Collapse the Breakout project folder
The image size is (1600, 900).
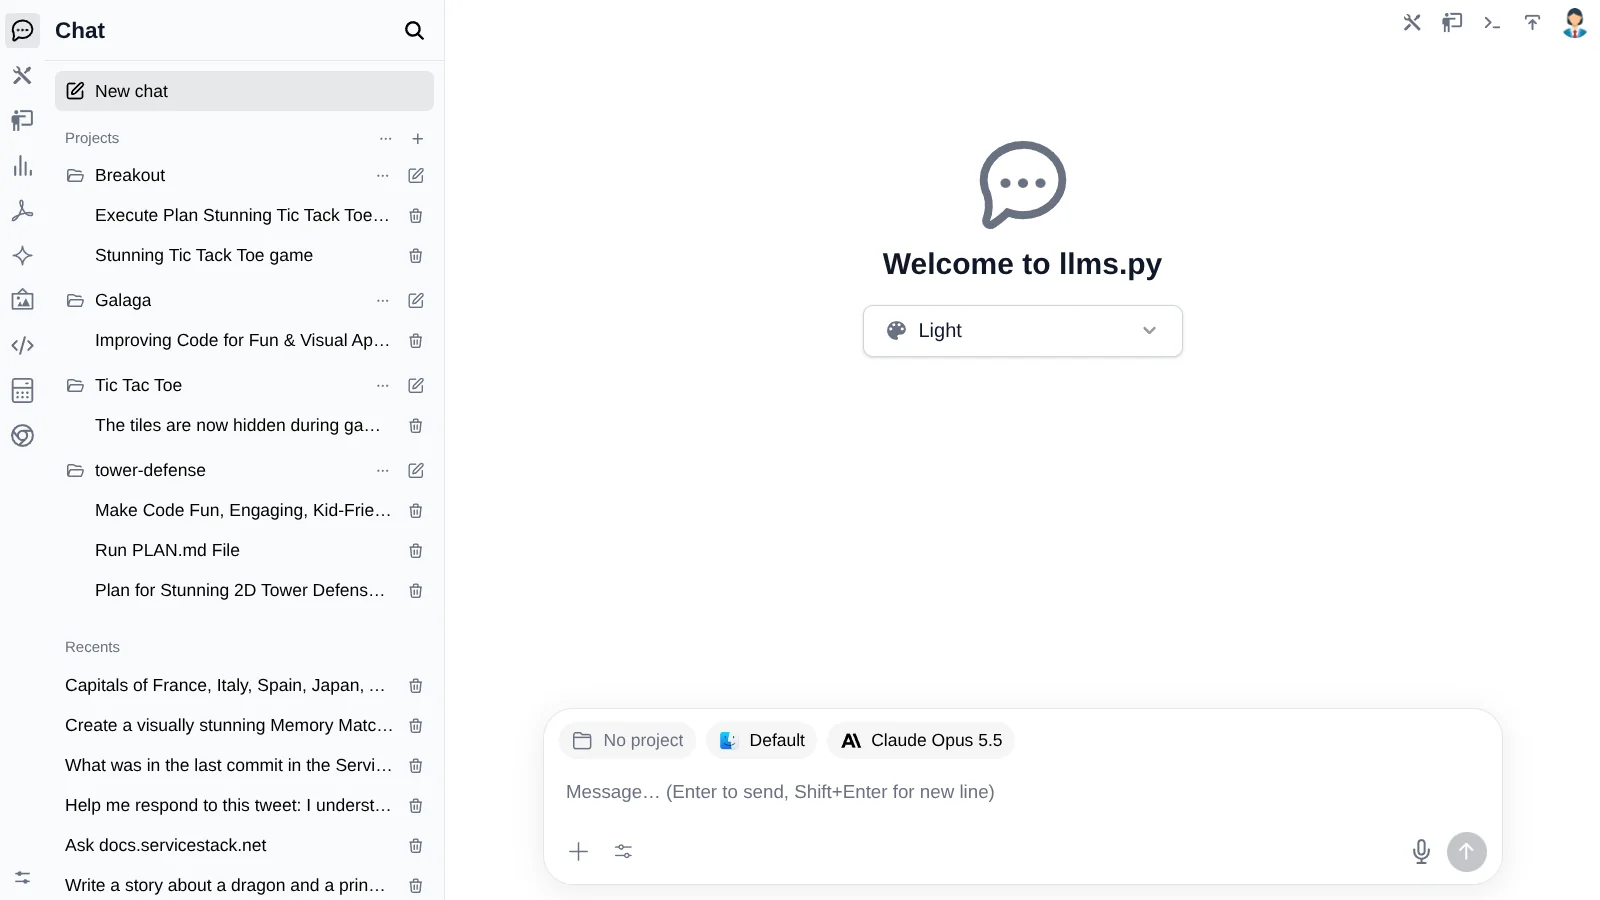coord(75,175)
